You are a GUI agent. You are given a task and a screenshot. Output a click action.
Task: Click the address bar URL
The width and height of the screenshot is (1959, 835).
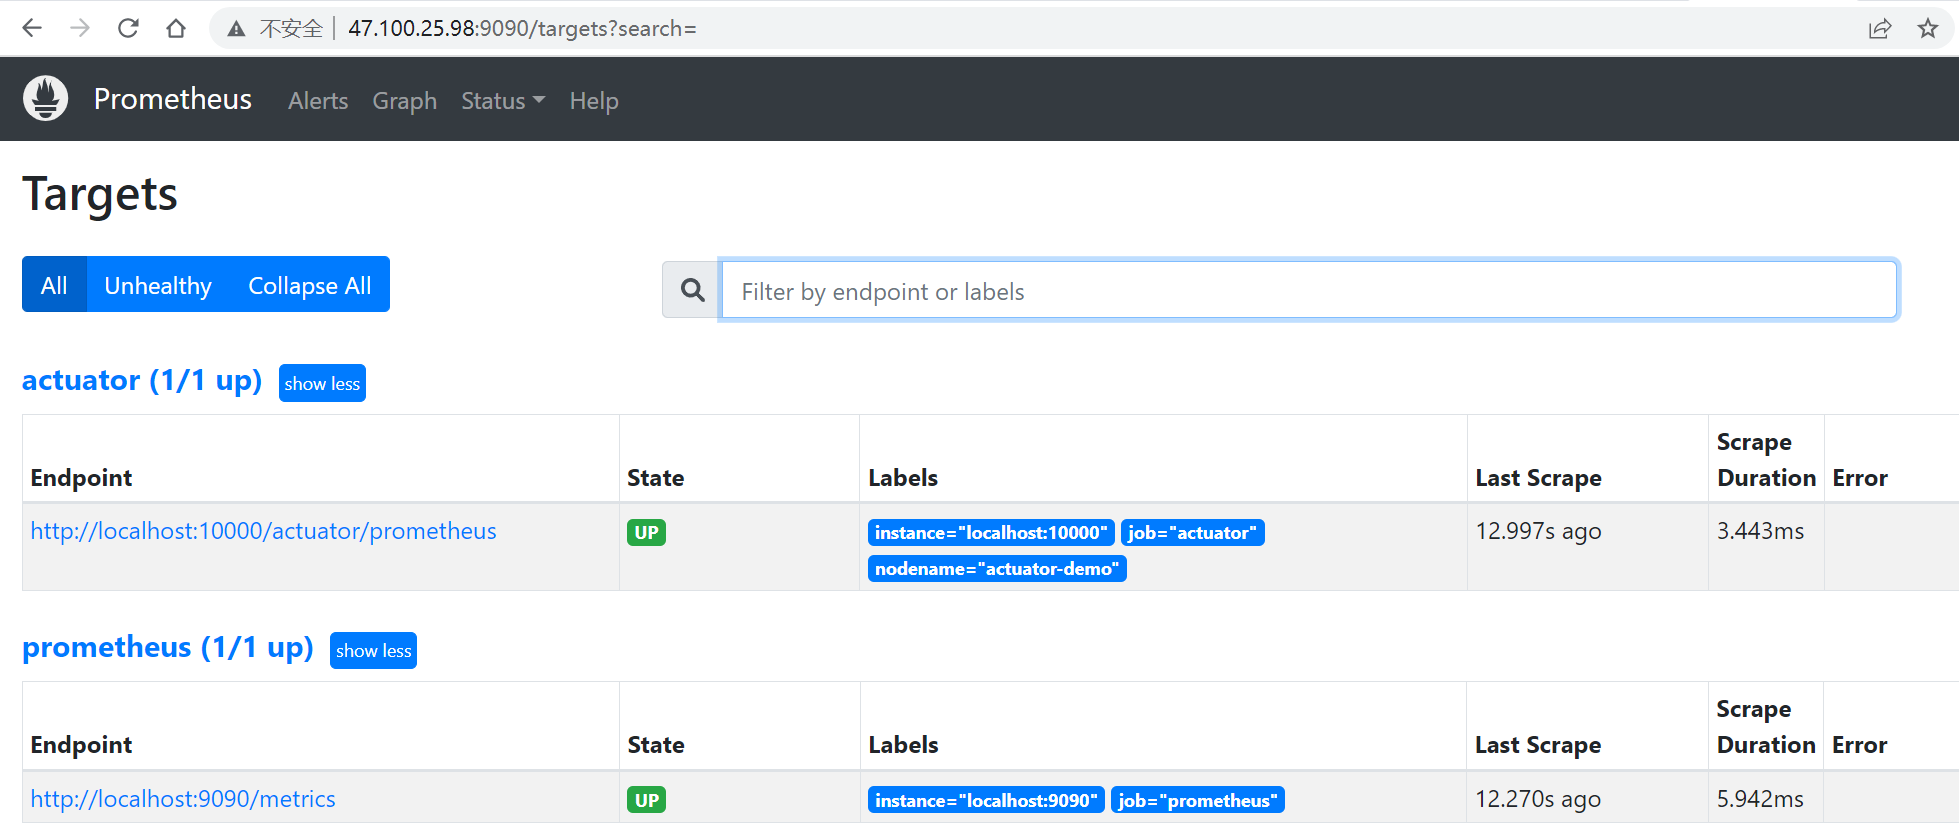522,28
